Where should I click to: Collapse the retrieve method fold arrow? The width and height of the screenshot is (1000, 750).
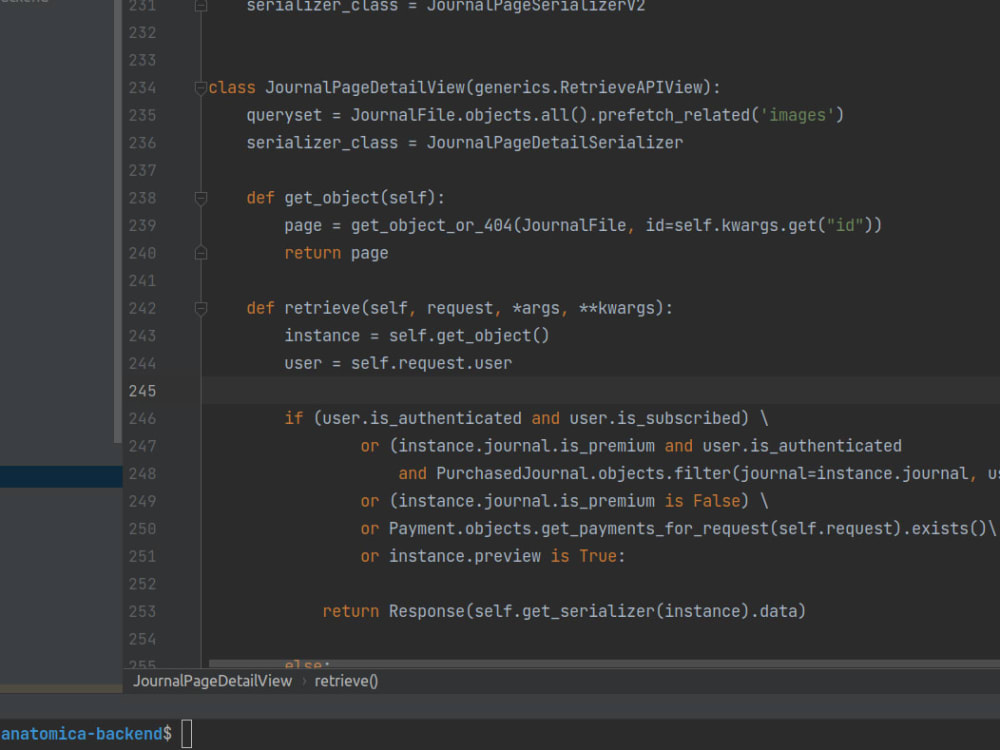[x=199, y=308]
